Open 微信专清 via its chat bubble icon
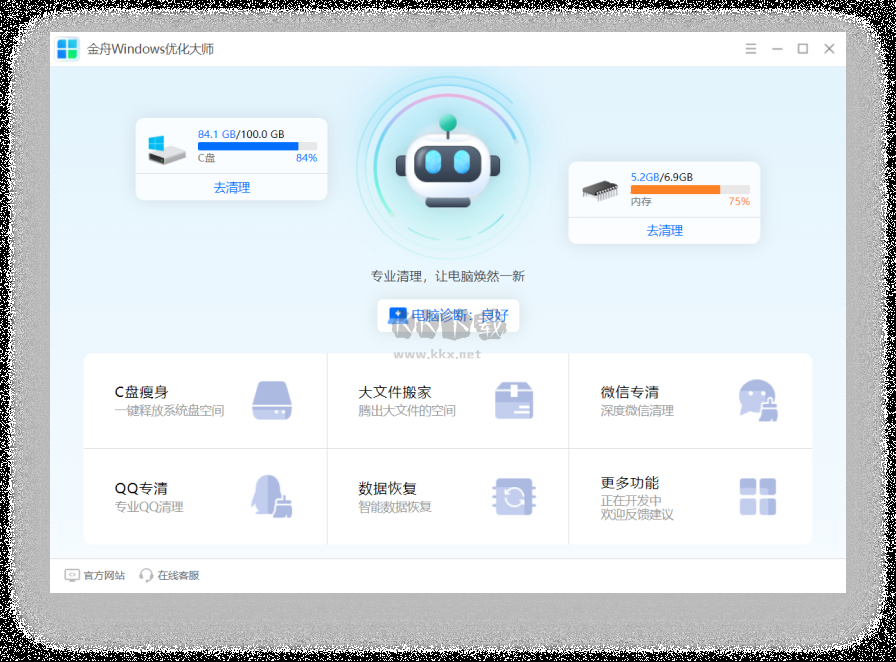The image size is (896, 662). tap(757, 400)
